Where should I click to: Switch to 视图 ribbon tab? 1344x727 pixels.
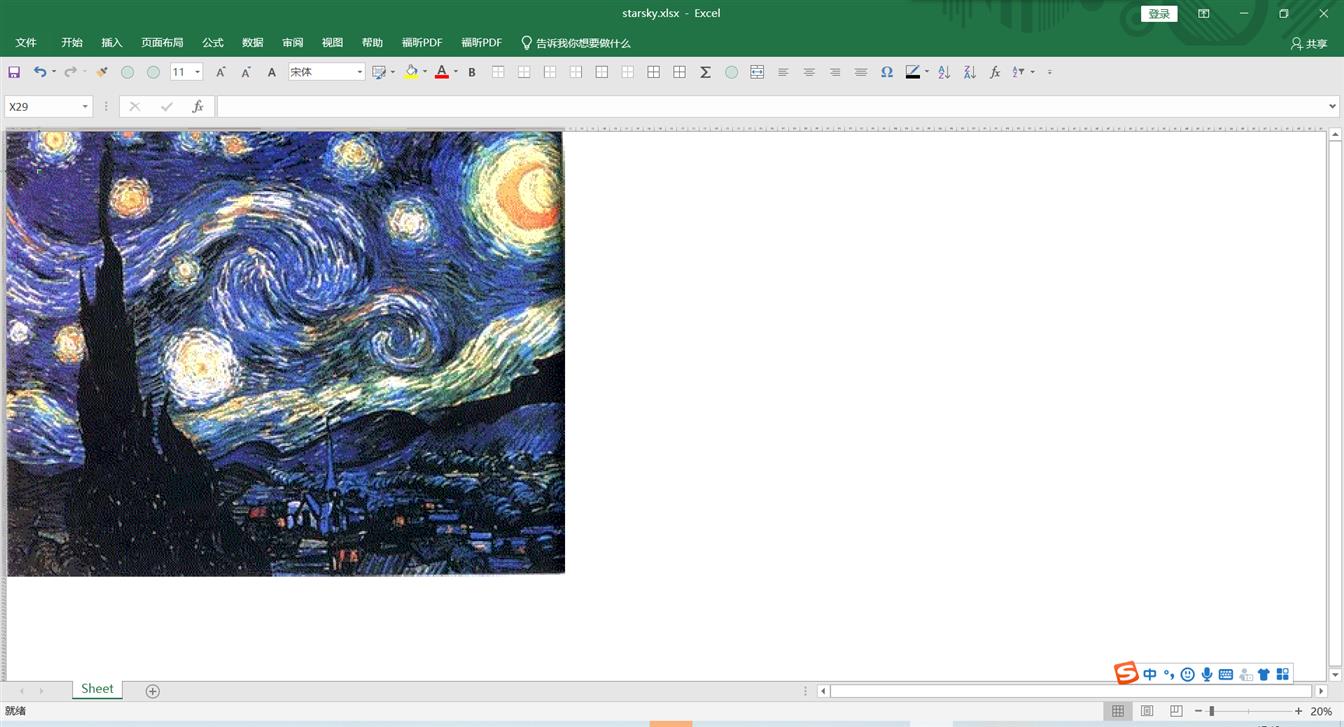tap(333, 43)
